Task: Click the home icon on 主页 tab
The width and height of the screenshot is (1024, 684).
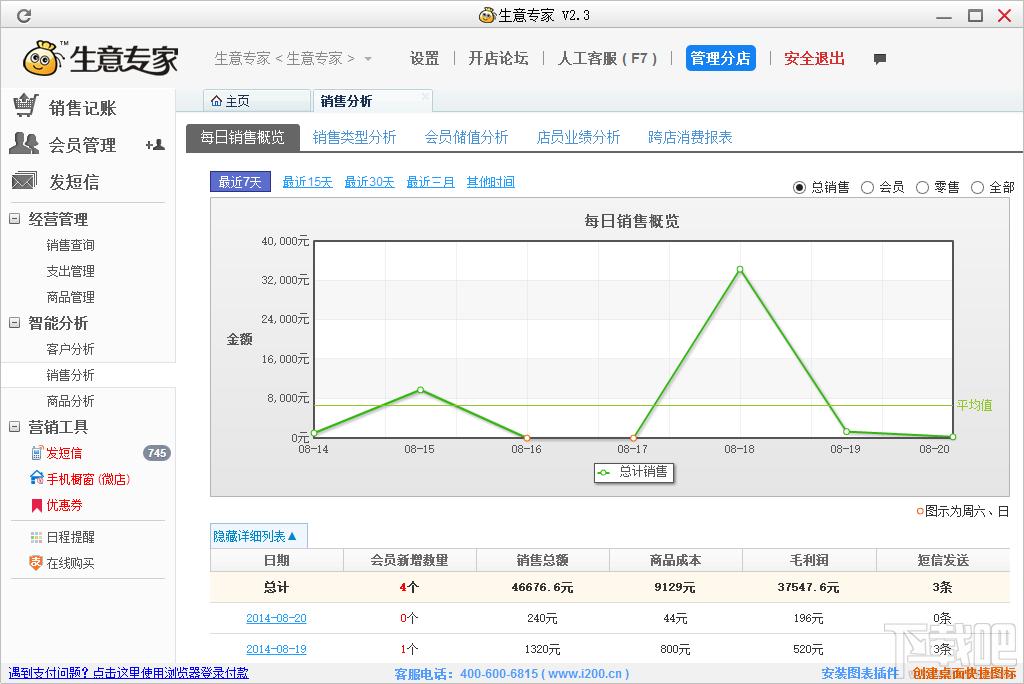Action: click(216, 101)
